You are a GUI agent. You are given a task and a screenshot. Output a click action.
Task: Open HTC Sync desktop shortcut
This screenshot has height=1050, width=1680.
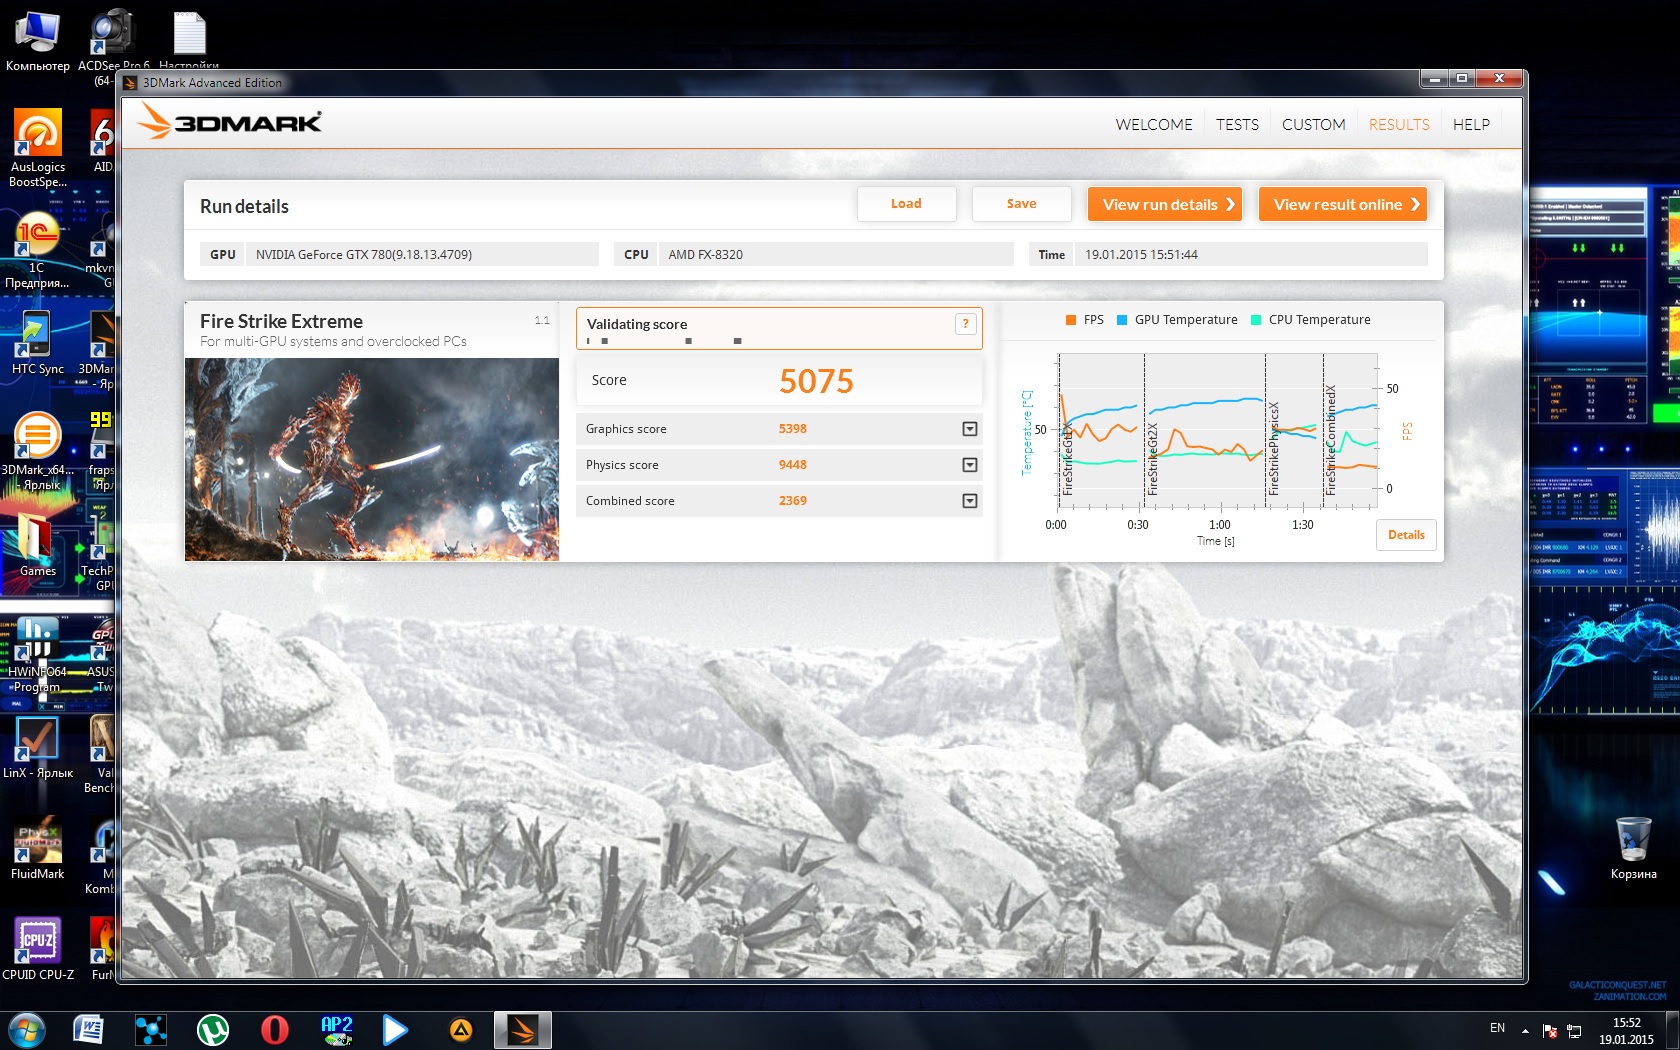coord(37,335)
